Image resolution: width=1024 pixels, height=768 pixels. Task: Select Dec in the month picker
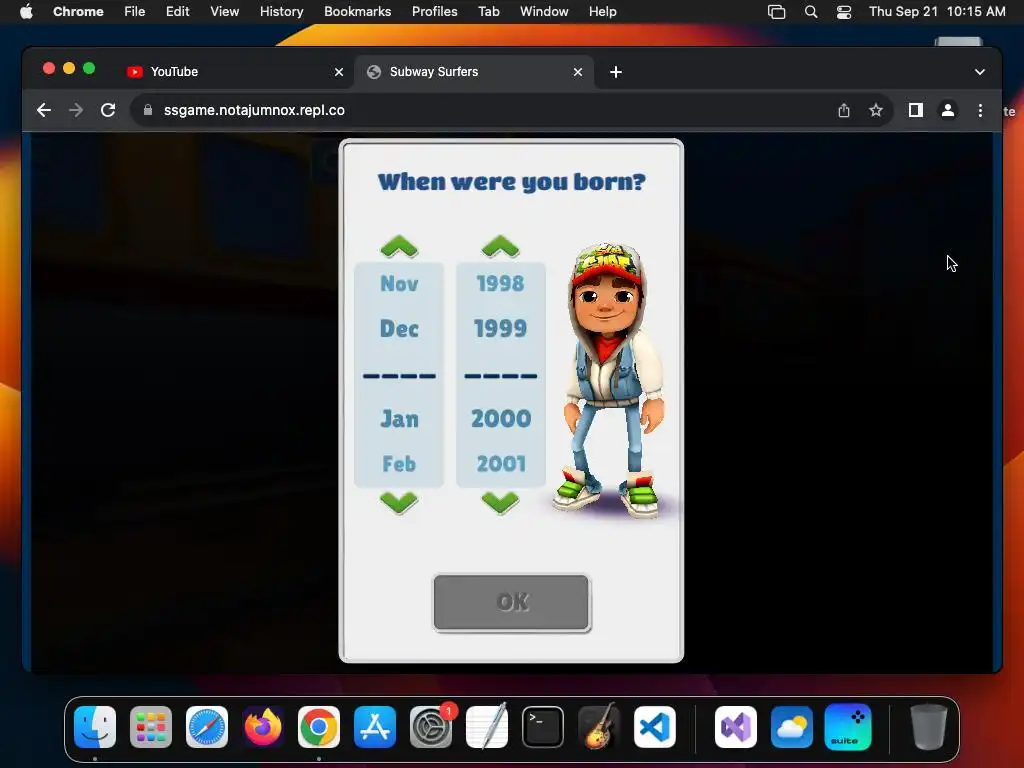tap(399, 328)
